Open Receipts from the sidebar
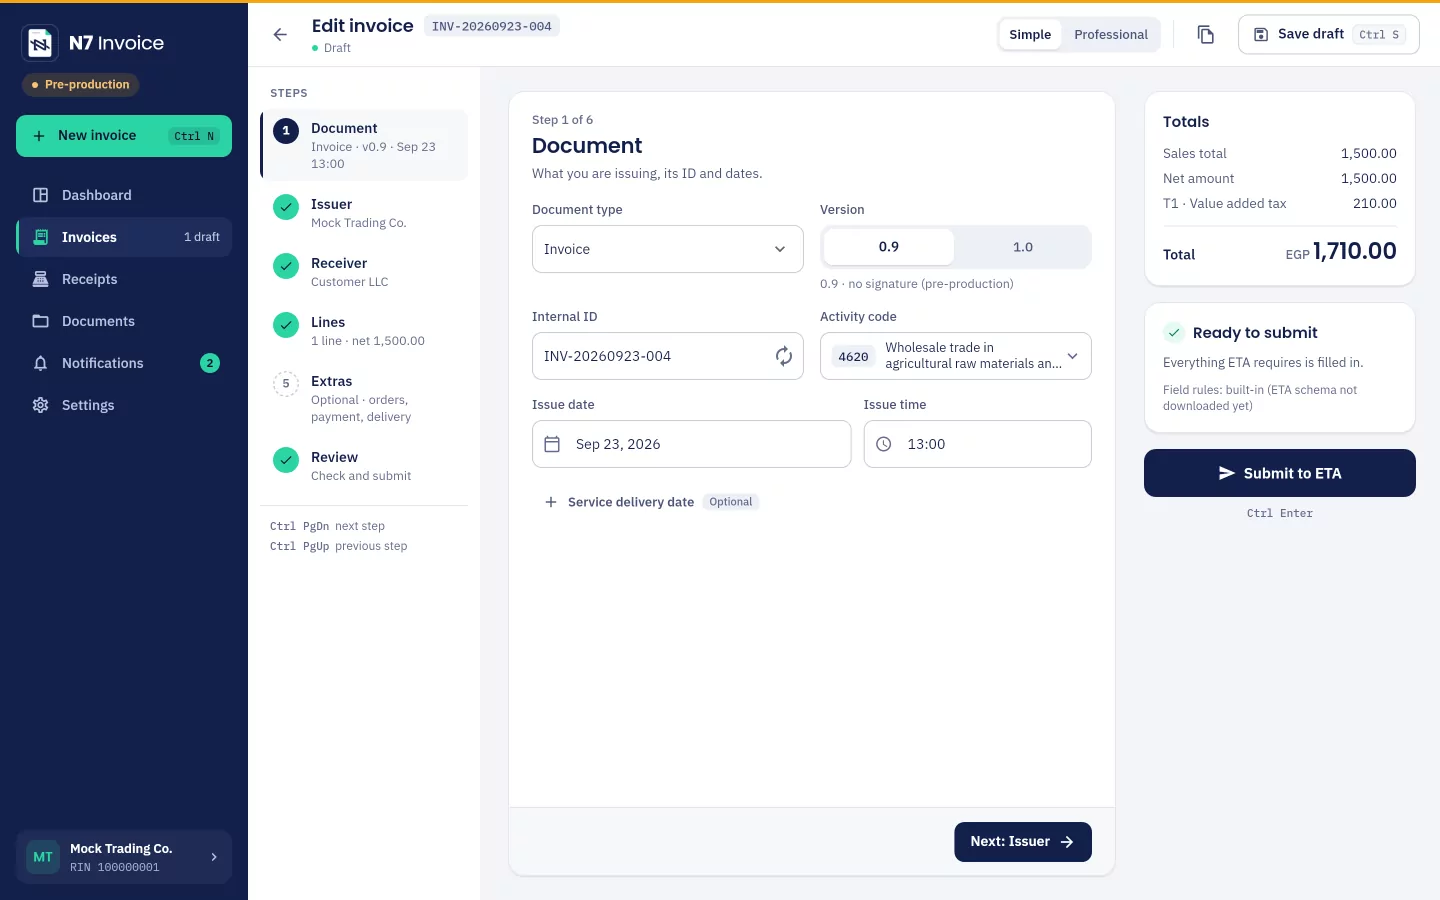Viewport: 1440px width, 900px height. tap(124, 279)
